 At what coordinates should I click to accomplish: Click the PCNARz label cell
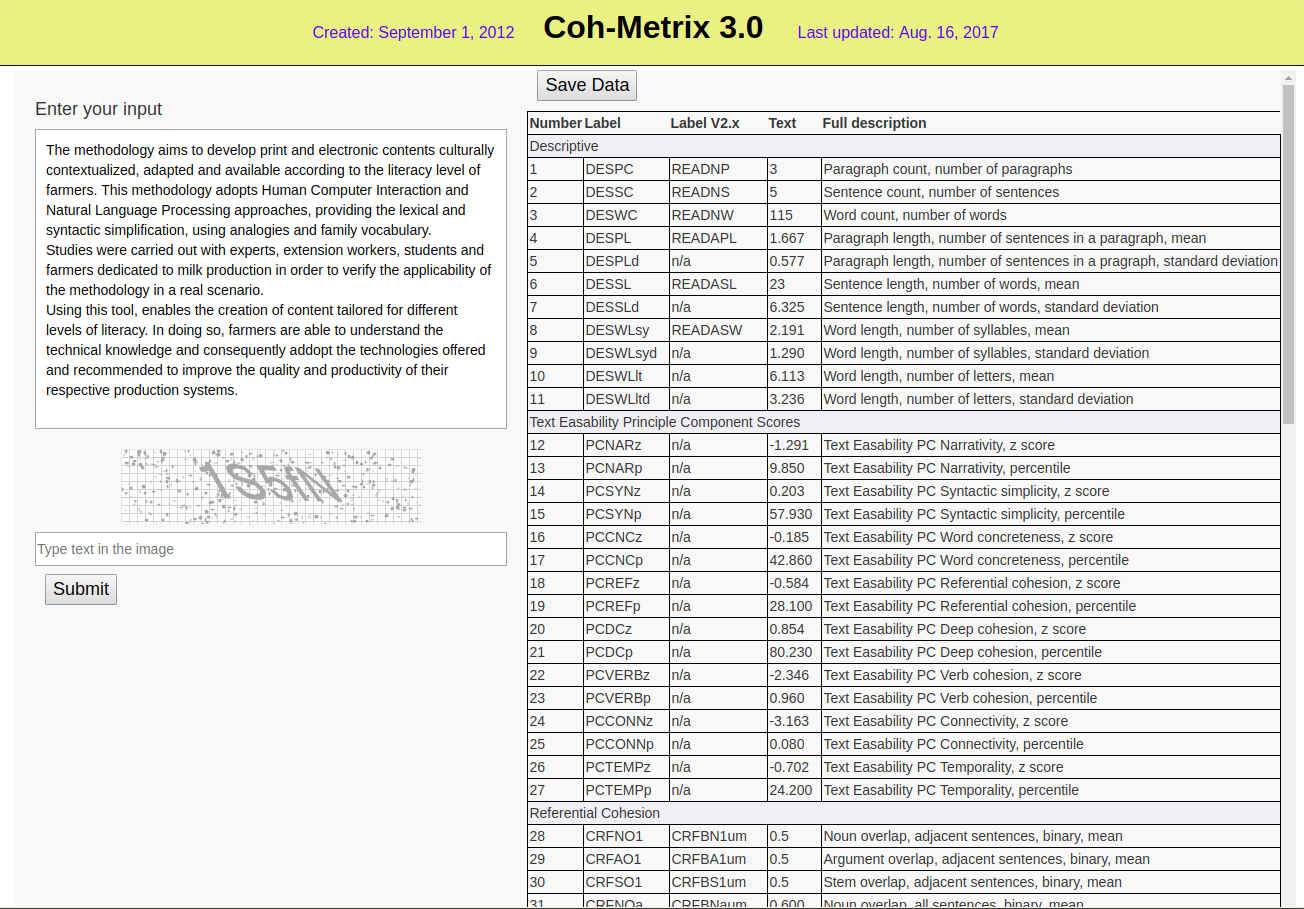pos(626,445)
